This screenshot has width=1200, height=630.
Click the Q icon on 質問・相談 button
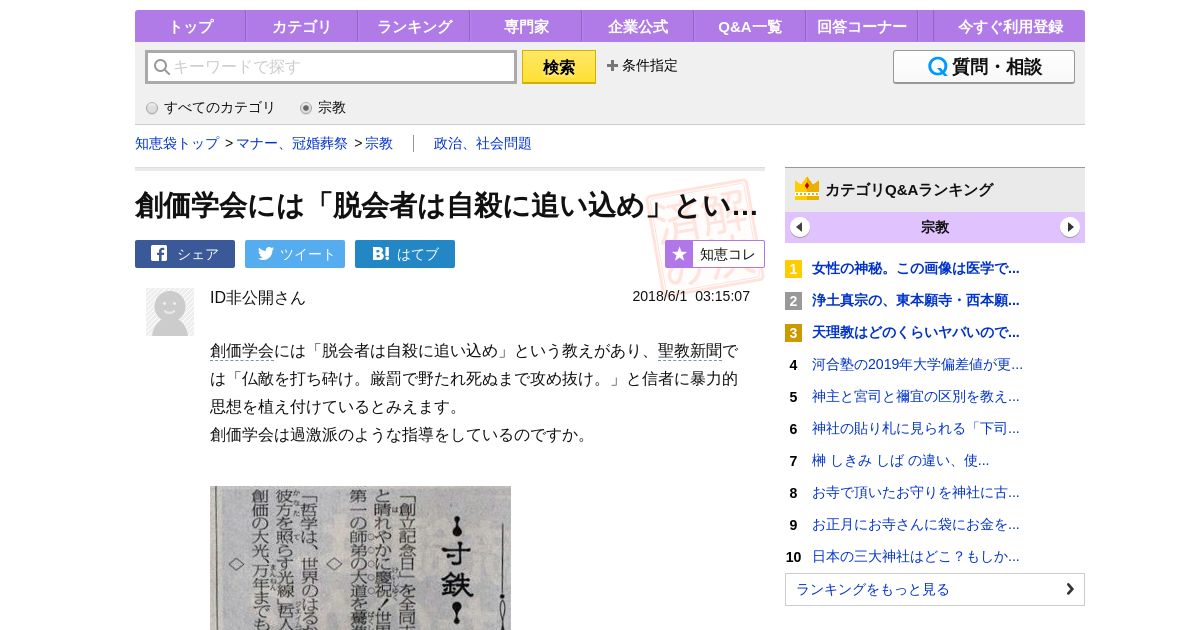pos(937,67)
